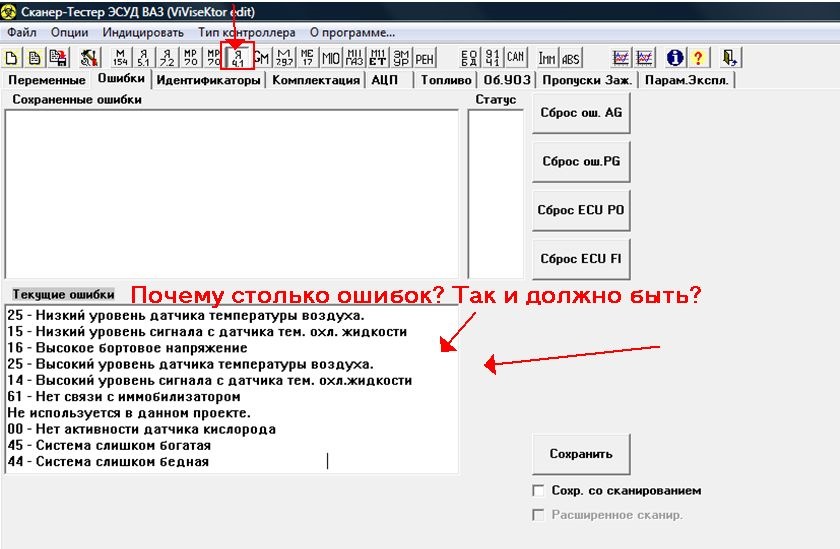The image size is (840, 549).
Task: Click the CAN toolbar icon
Action: (x=515, y=57)
